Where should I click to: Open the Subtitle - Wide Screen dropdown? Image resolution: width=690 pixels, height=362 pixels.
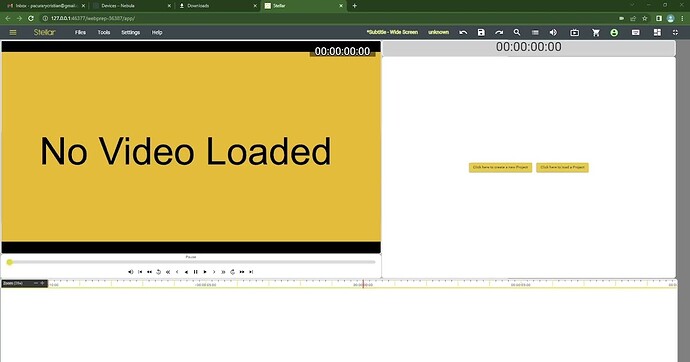tap(392, 32)
